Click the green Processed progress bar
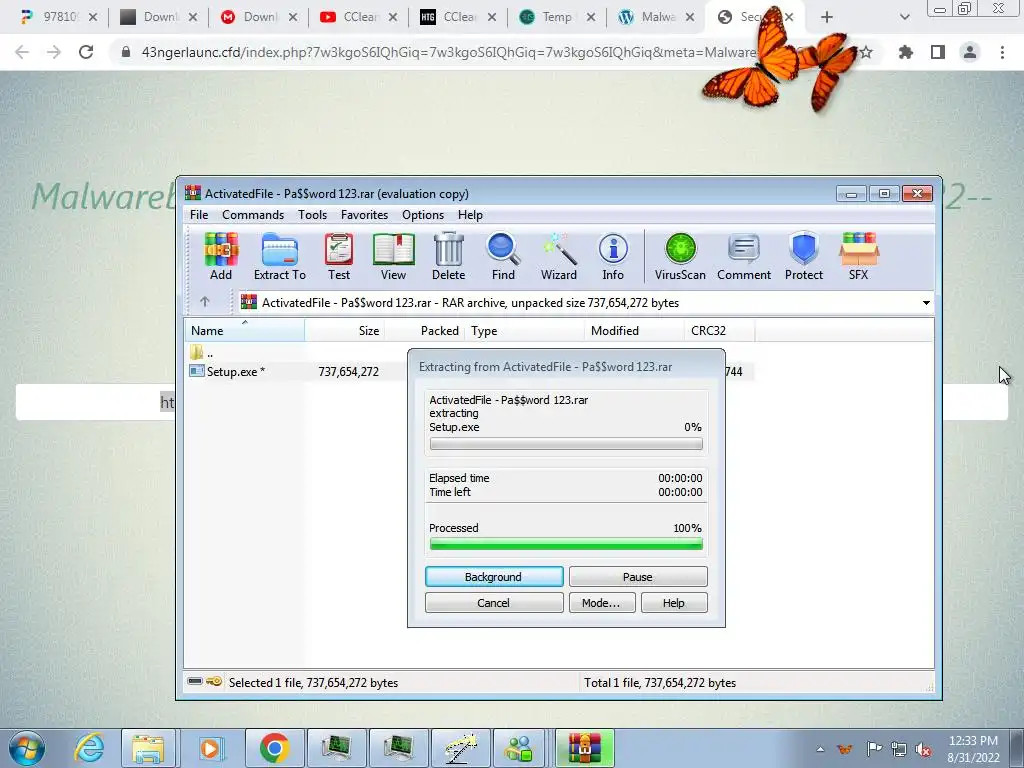 (566, 544)
